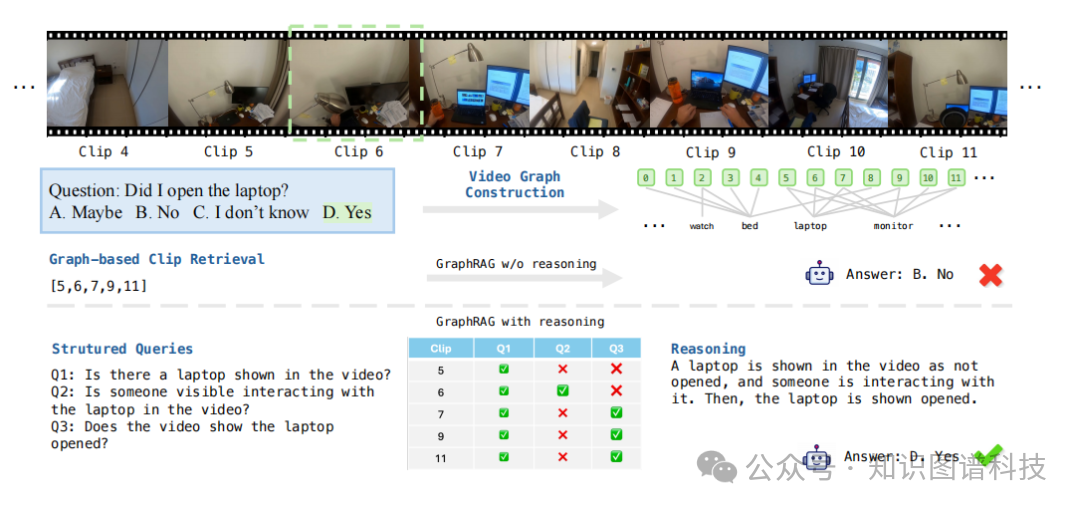Click the retrieved clip list [5,6,7,9,11]
1080x510 pixels.
pos(98,285)
